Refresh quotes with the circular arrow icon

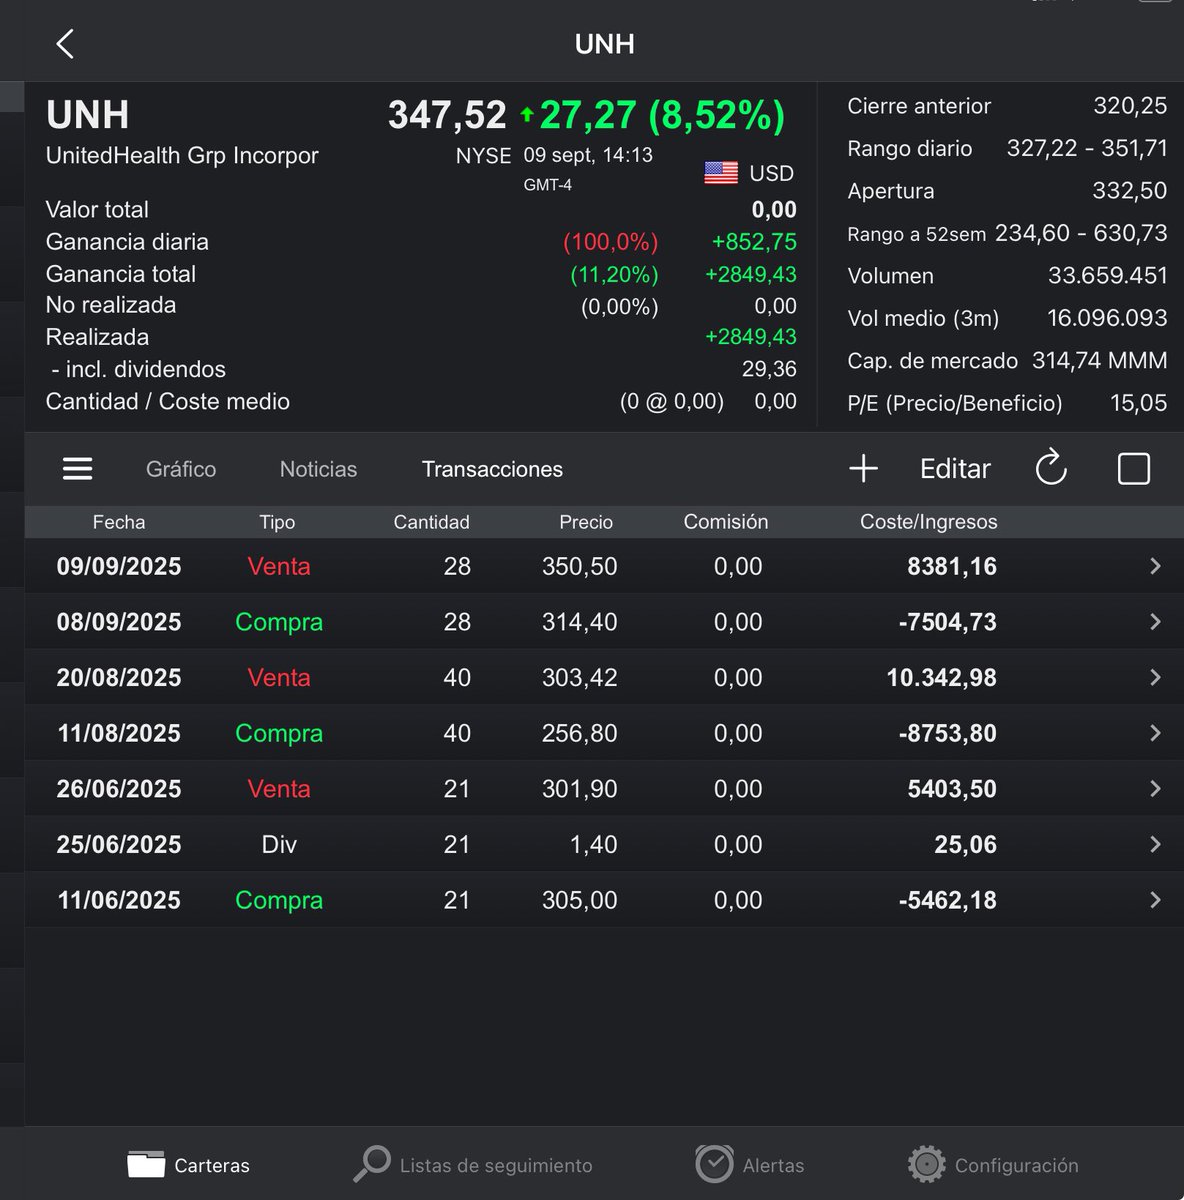point(1051,468)
